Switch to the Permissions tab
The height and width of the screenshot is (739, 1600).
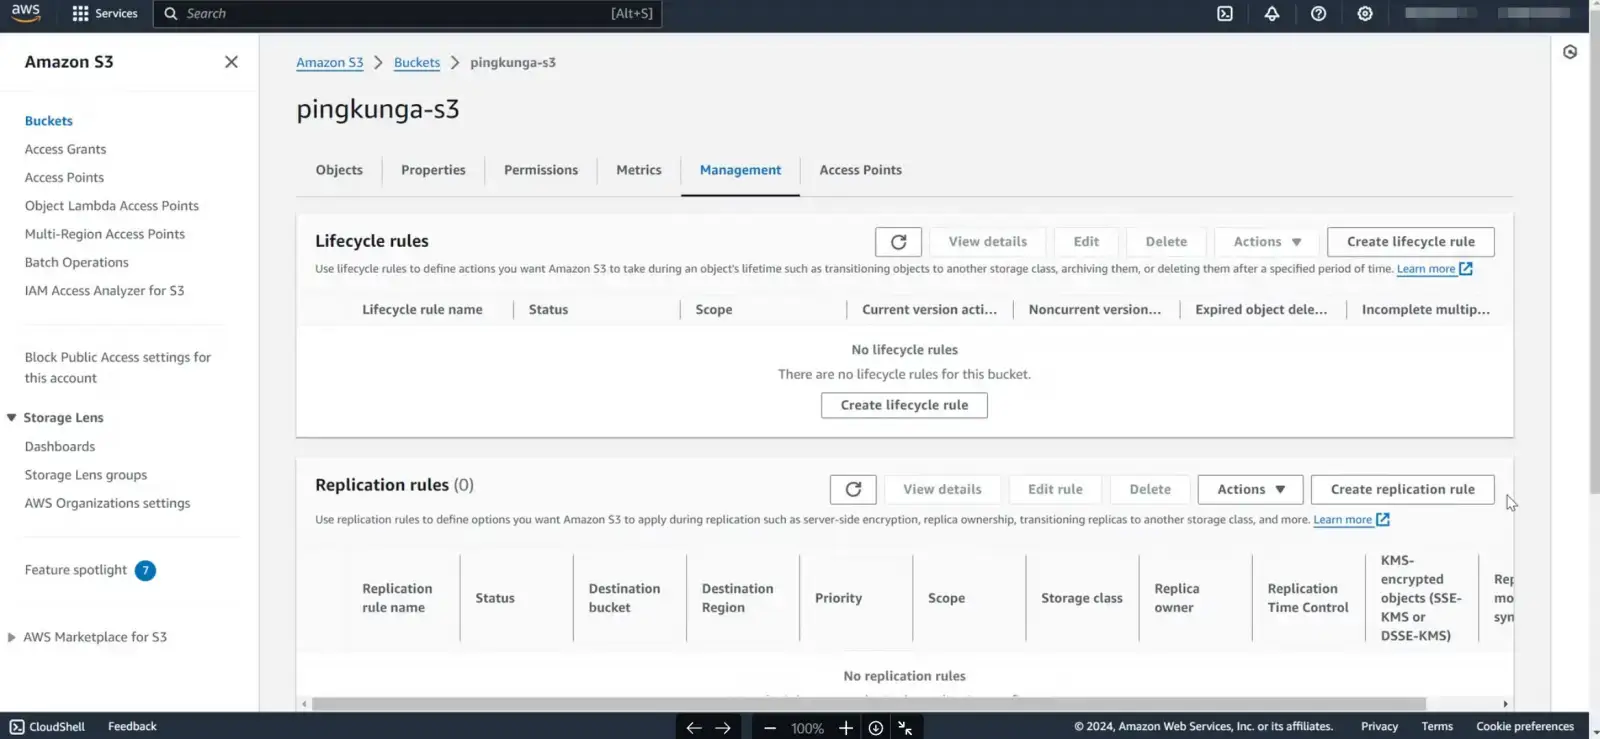pos(541,170)
